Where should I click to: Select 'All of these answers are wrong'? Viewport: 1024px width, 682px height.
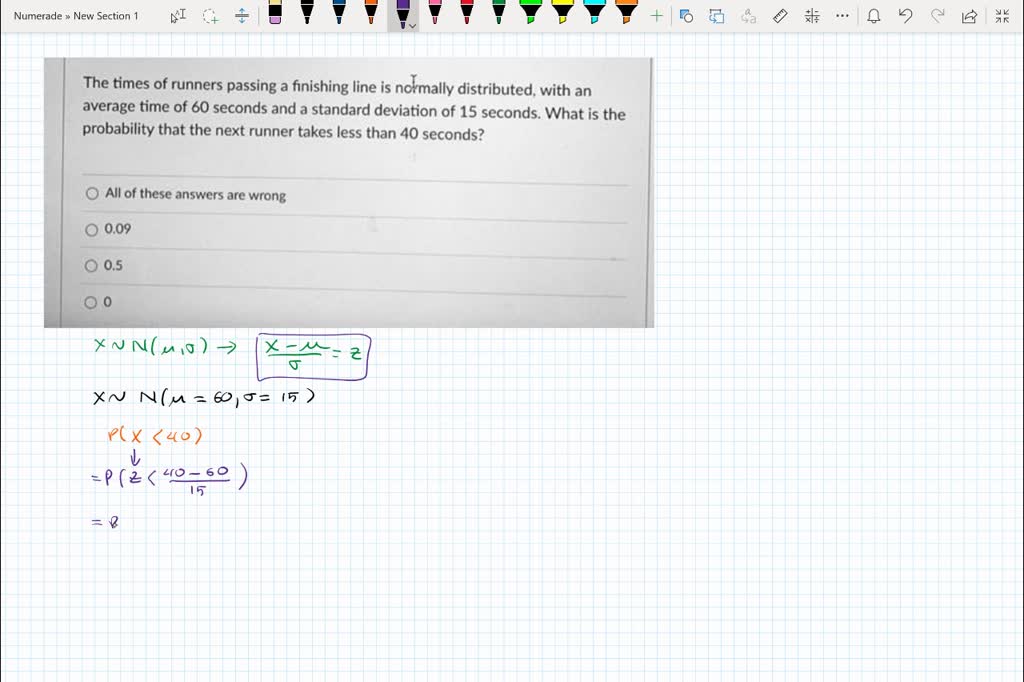tap(91, 193)
